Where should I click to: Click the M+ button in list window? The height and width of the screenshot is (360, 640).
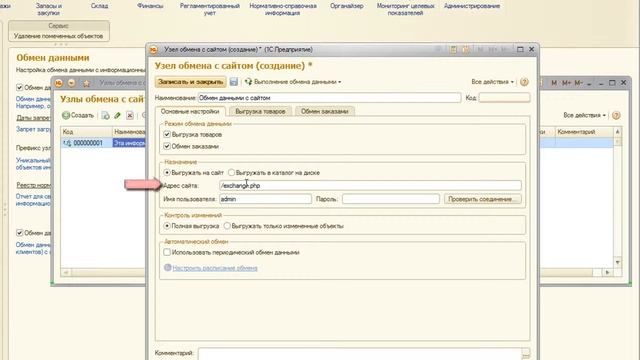pos(566,83)
